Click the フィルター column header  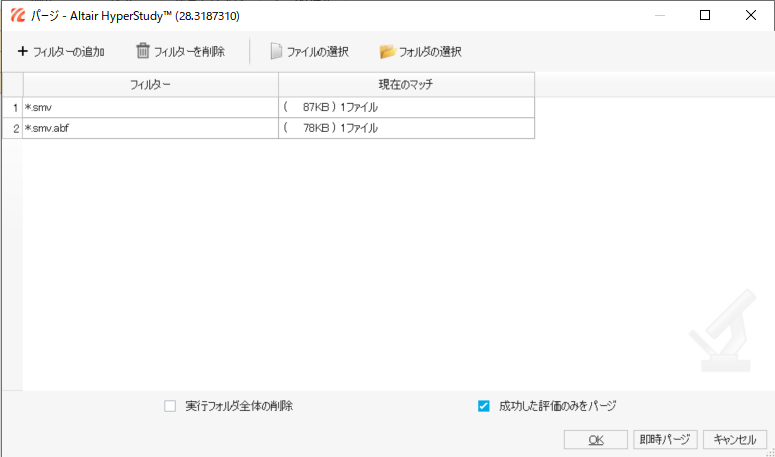coord(150,85)
